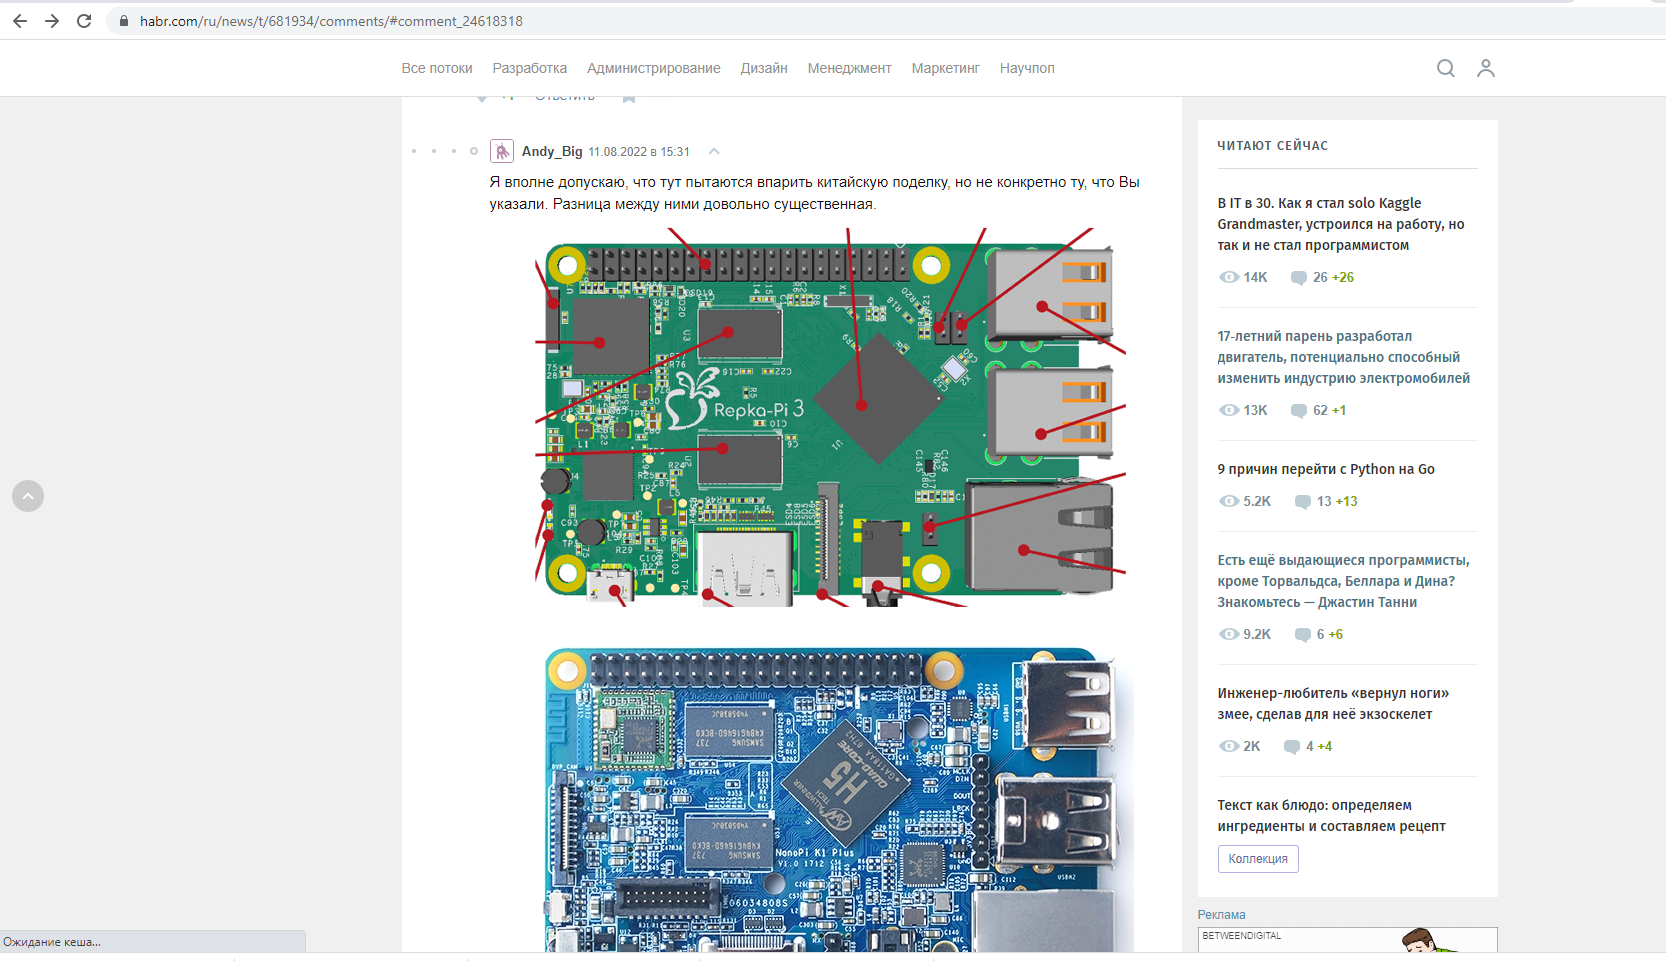Click the comment bubble icon beside 6 +6
This screenshot has height=961, width=1666.
tap(1302, 635)
